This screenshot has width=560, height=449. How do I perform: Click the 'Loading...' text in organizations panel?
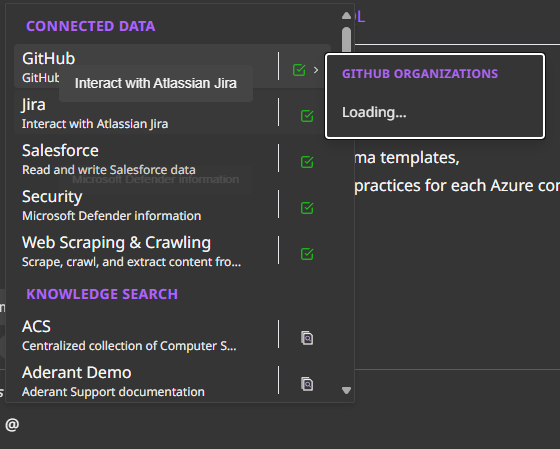(x=374, y=112)
